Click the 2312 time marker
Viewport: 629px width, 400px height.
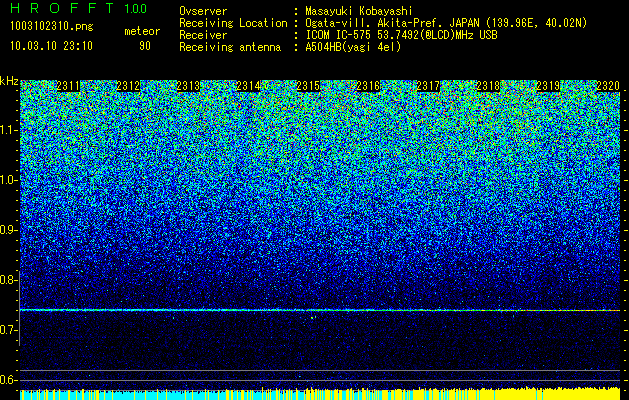pos(128,86)
